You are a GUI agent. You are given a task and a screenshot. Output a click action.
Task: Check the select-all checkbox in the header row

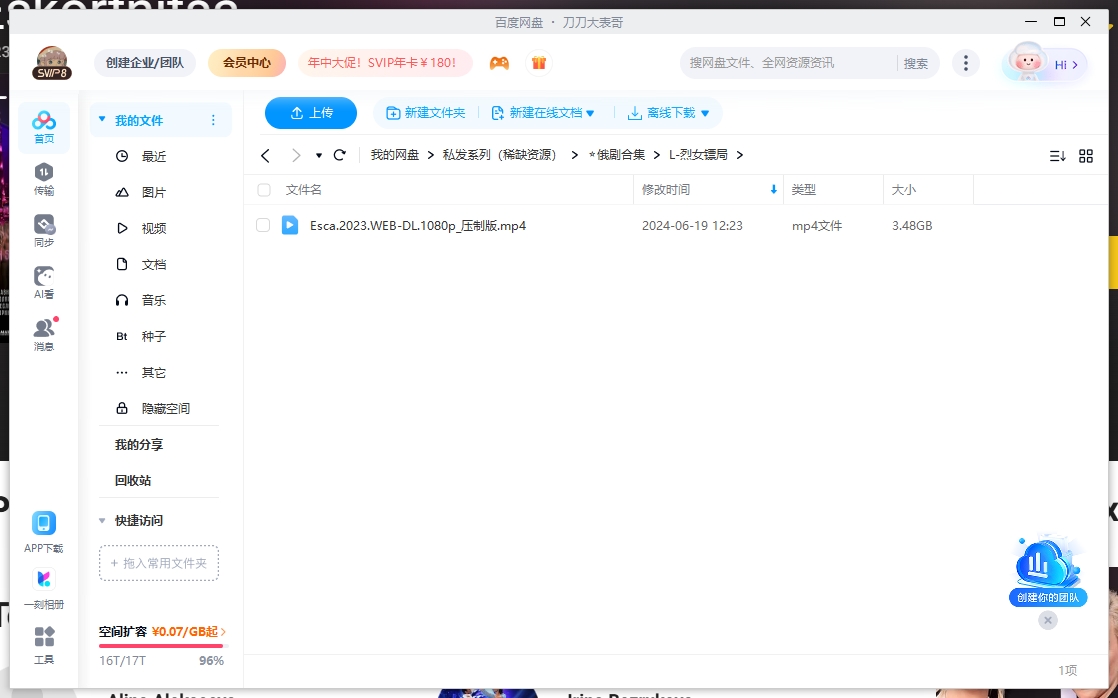(264, 190)
